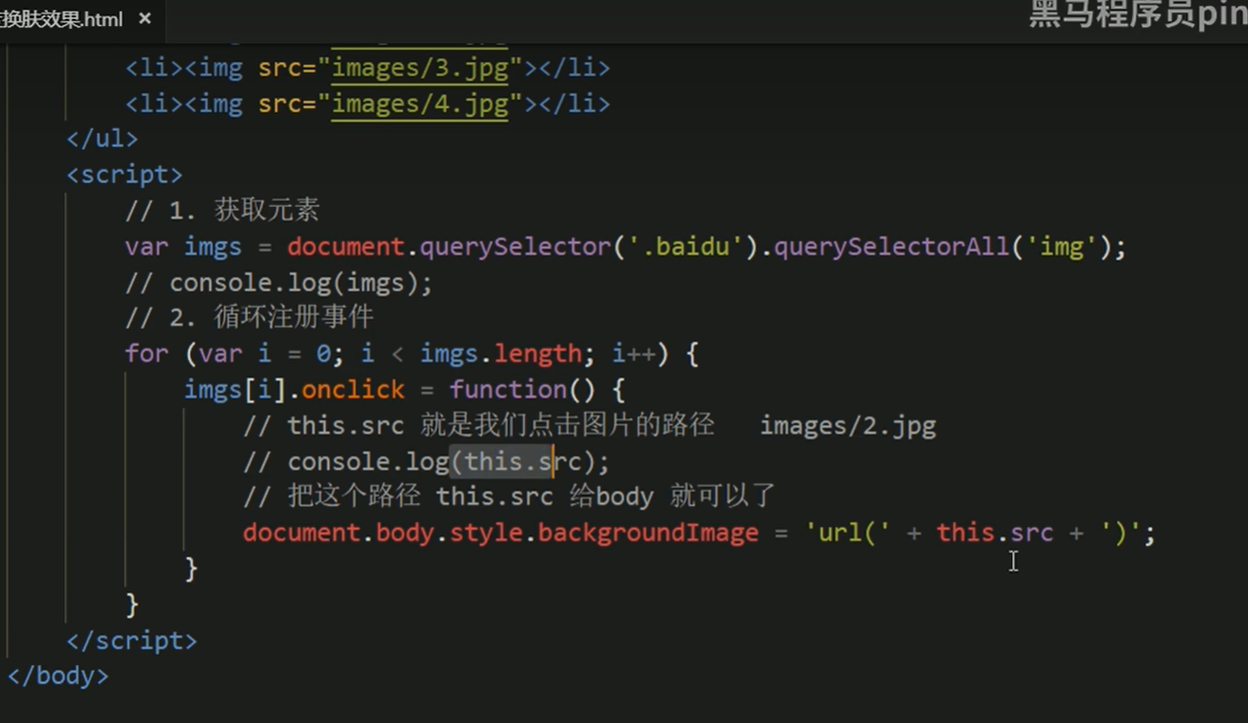Click the 'i++' increment expression
This screenshot has width=1248, height=723.
pyautogui.click(x=634, y=354)
